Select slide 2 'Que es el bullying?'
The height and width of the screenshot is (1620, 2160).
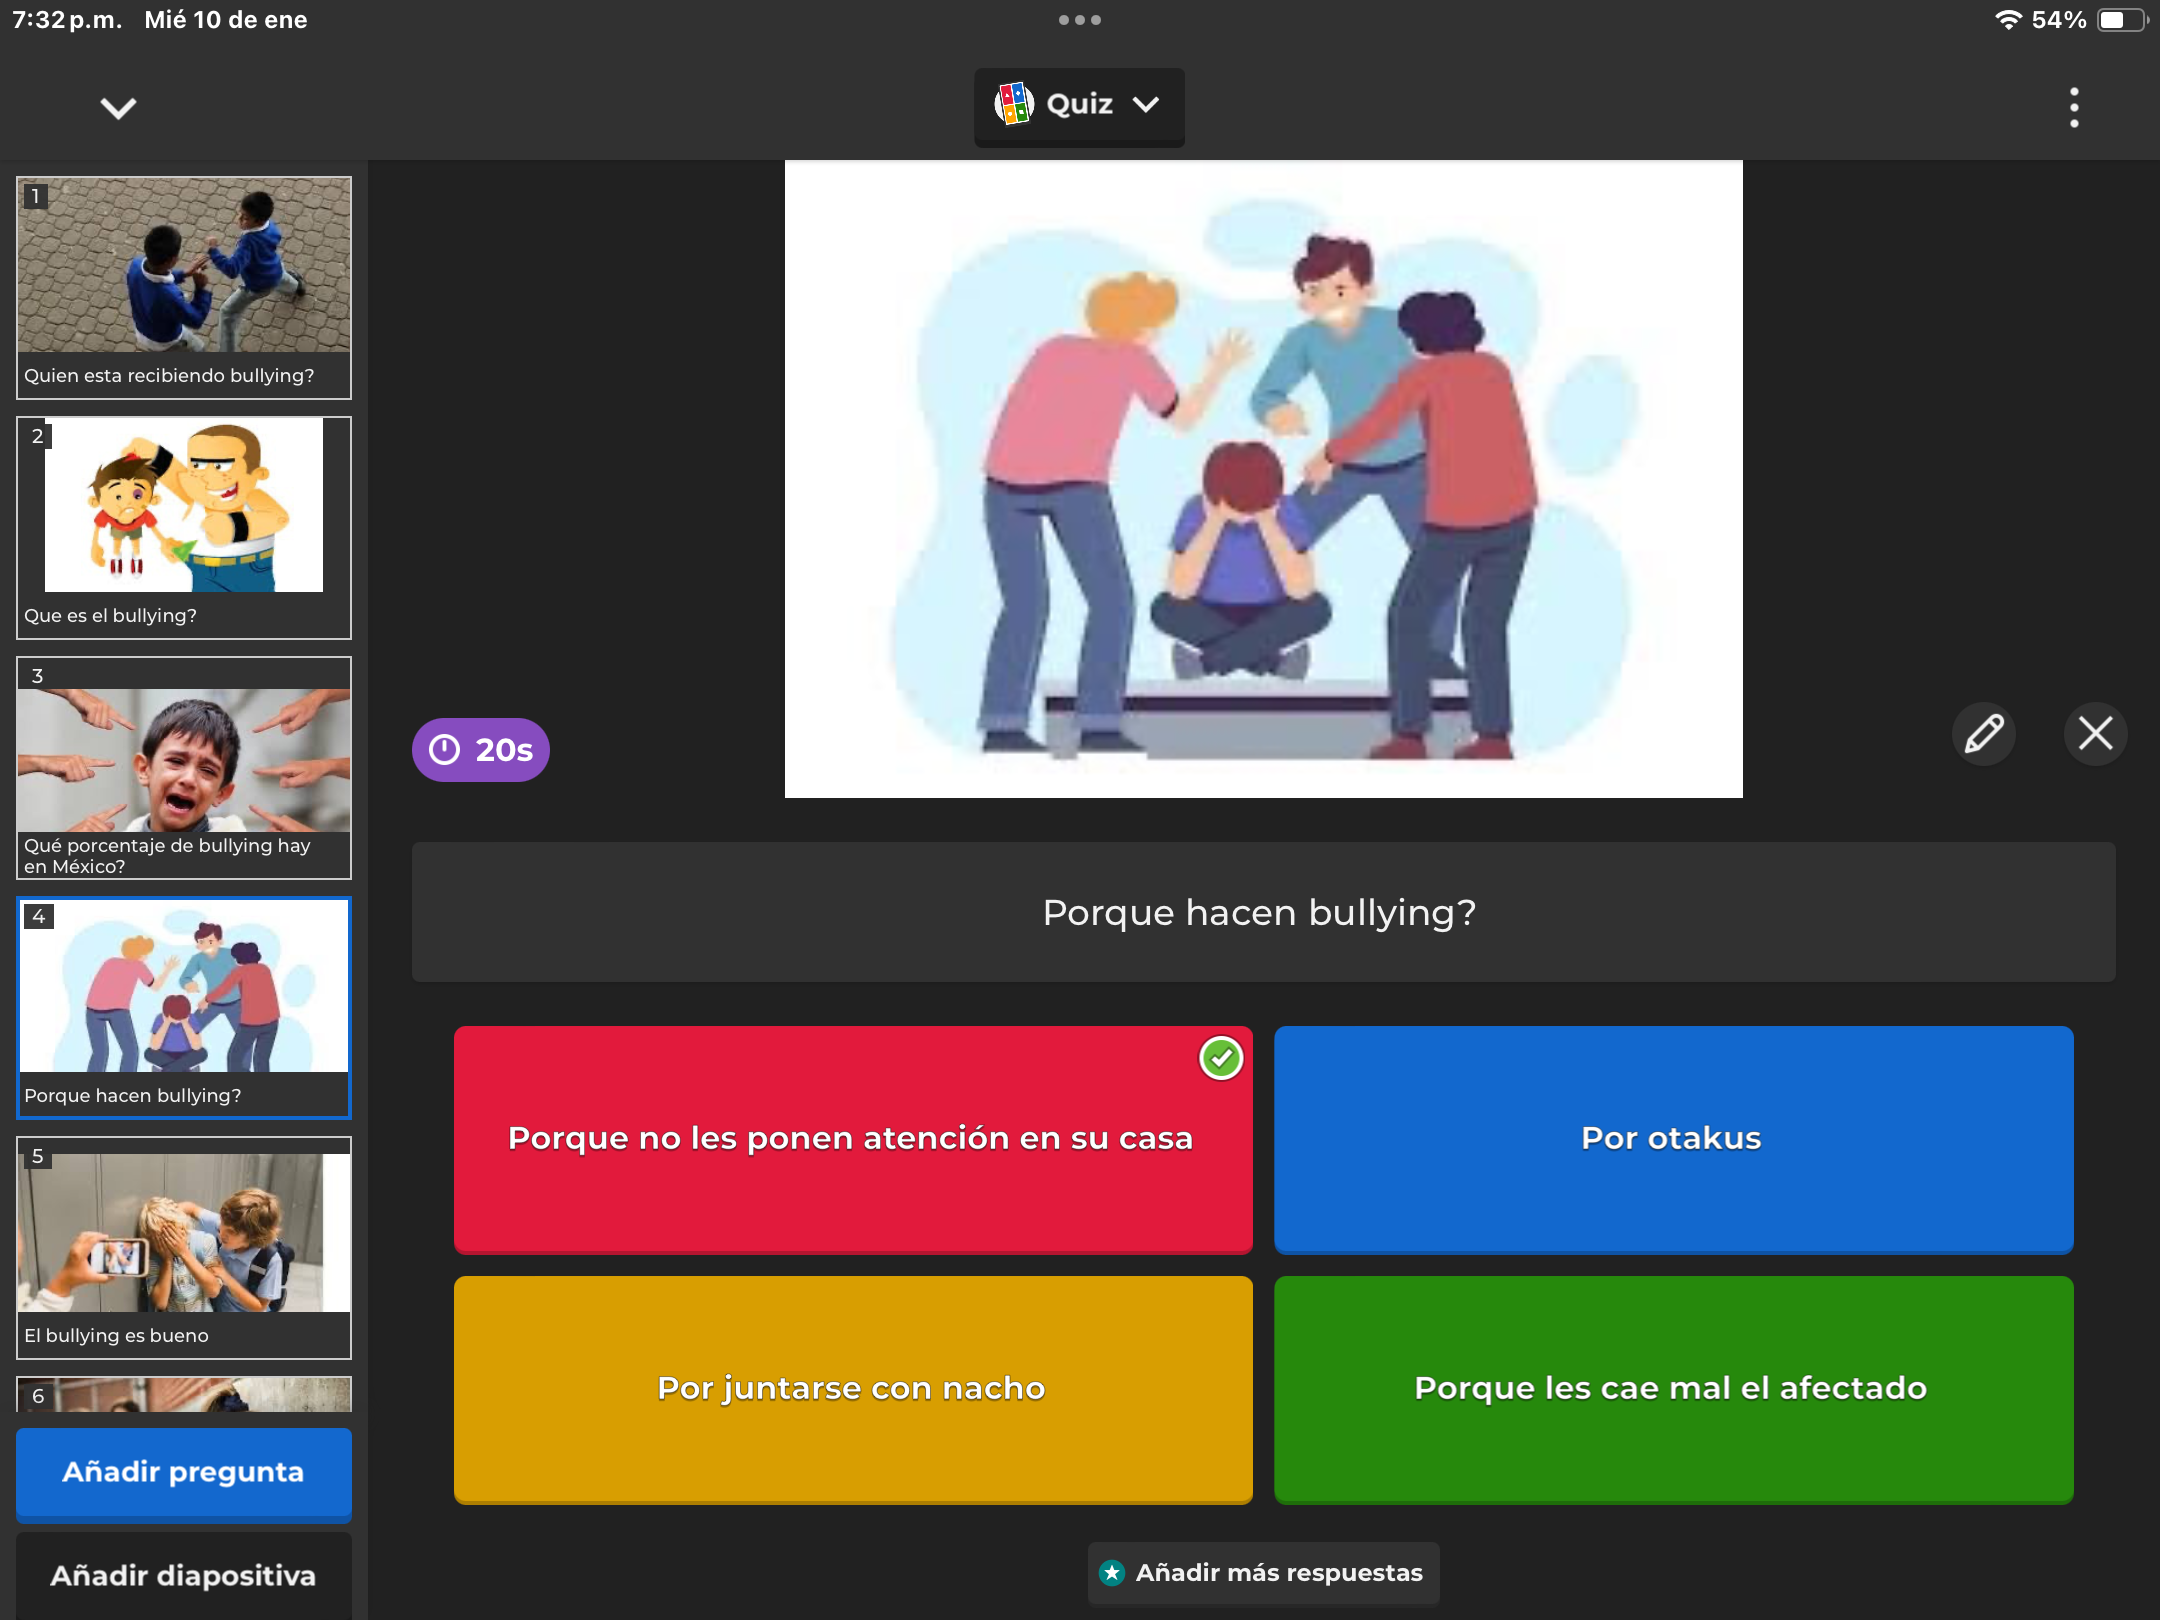coord(184,527)
